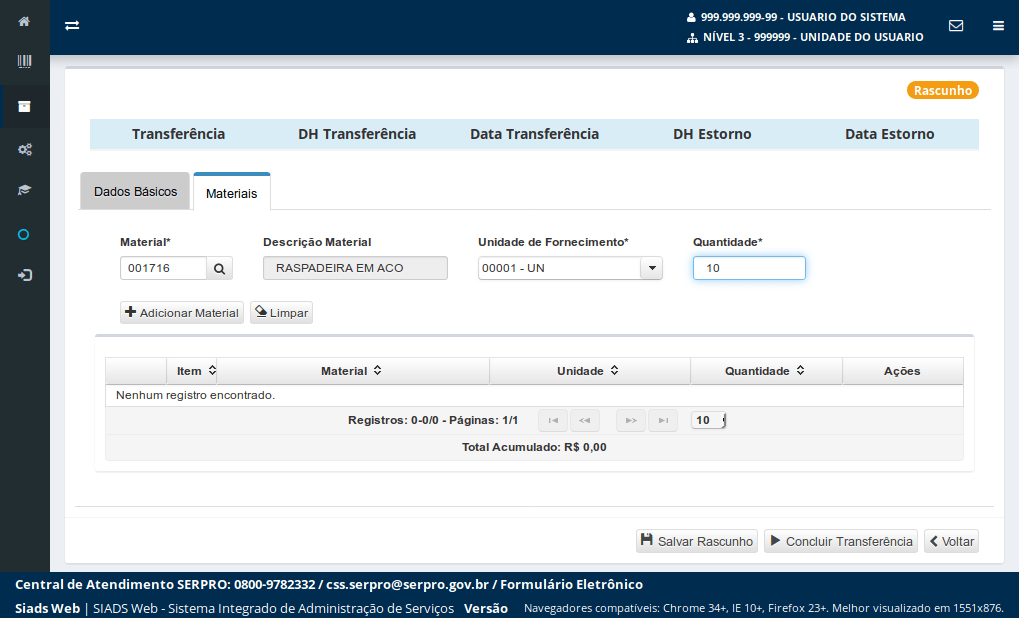The height and width of the screenshot is (618, 1019).
Task: Select the circle icon in sidebar
Action: tap(23, 235)
